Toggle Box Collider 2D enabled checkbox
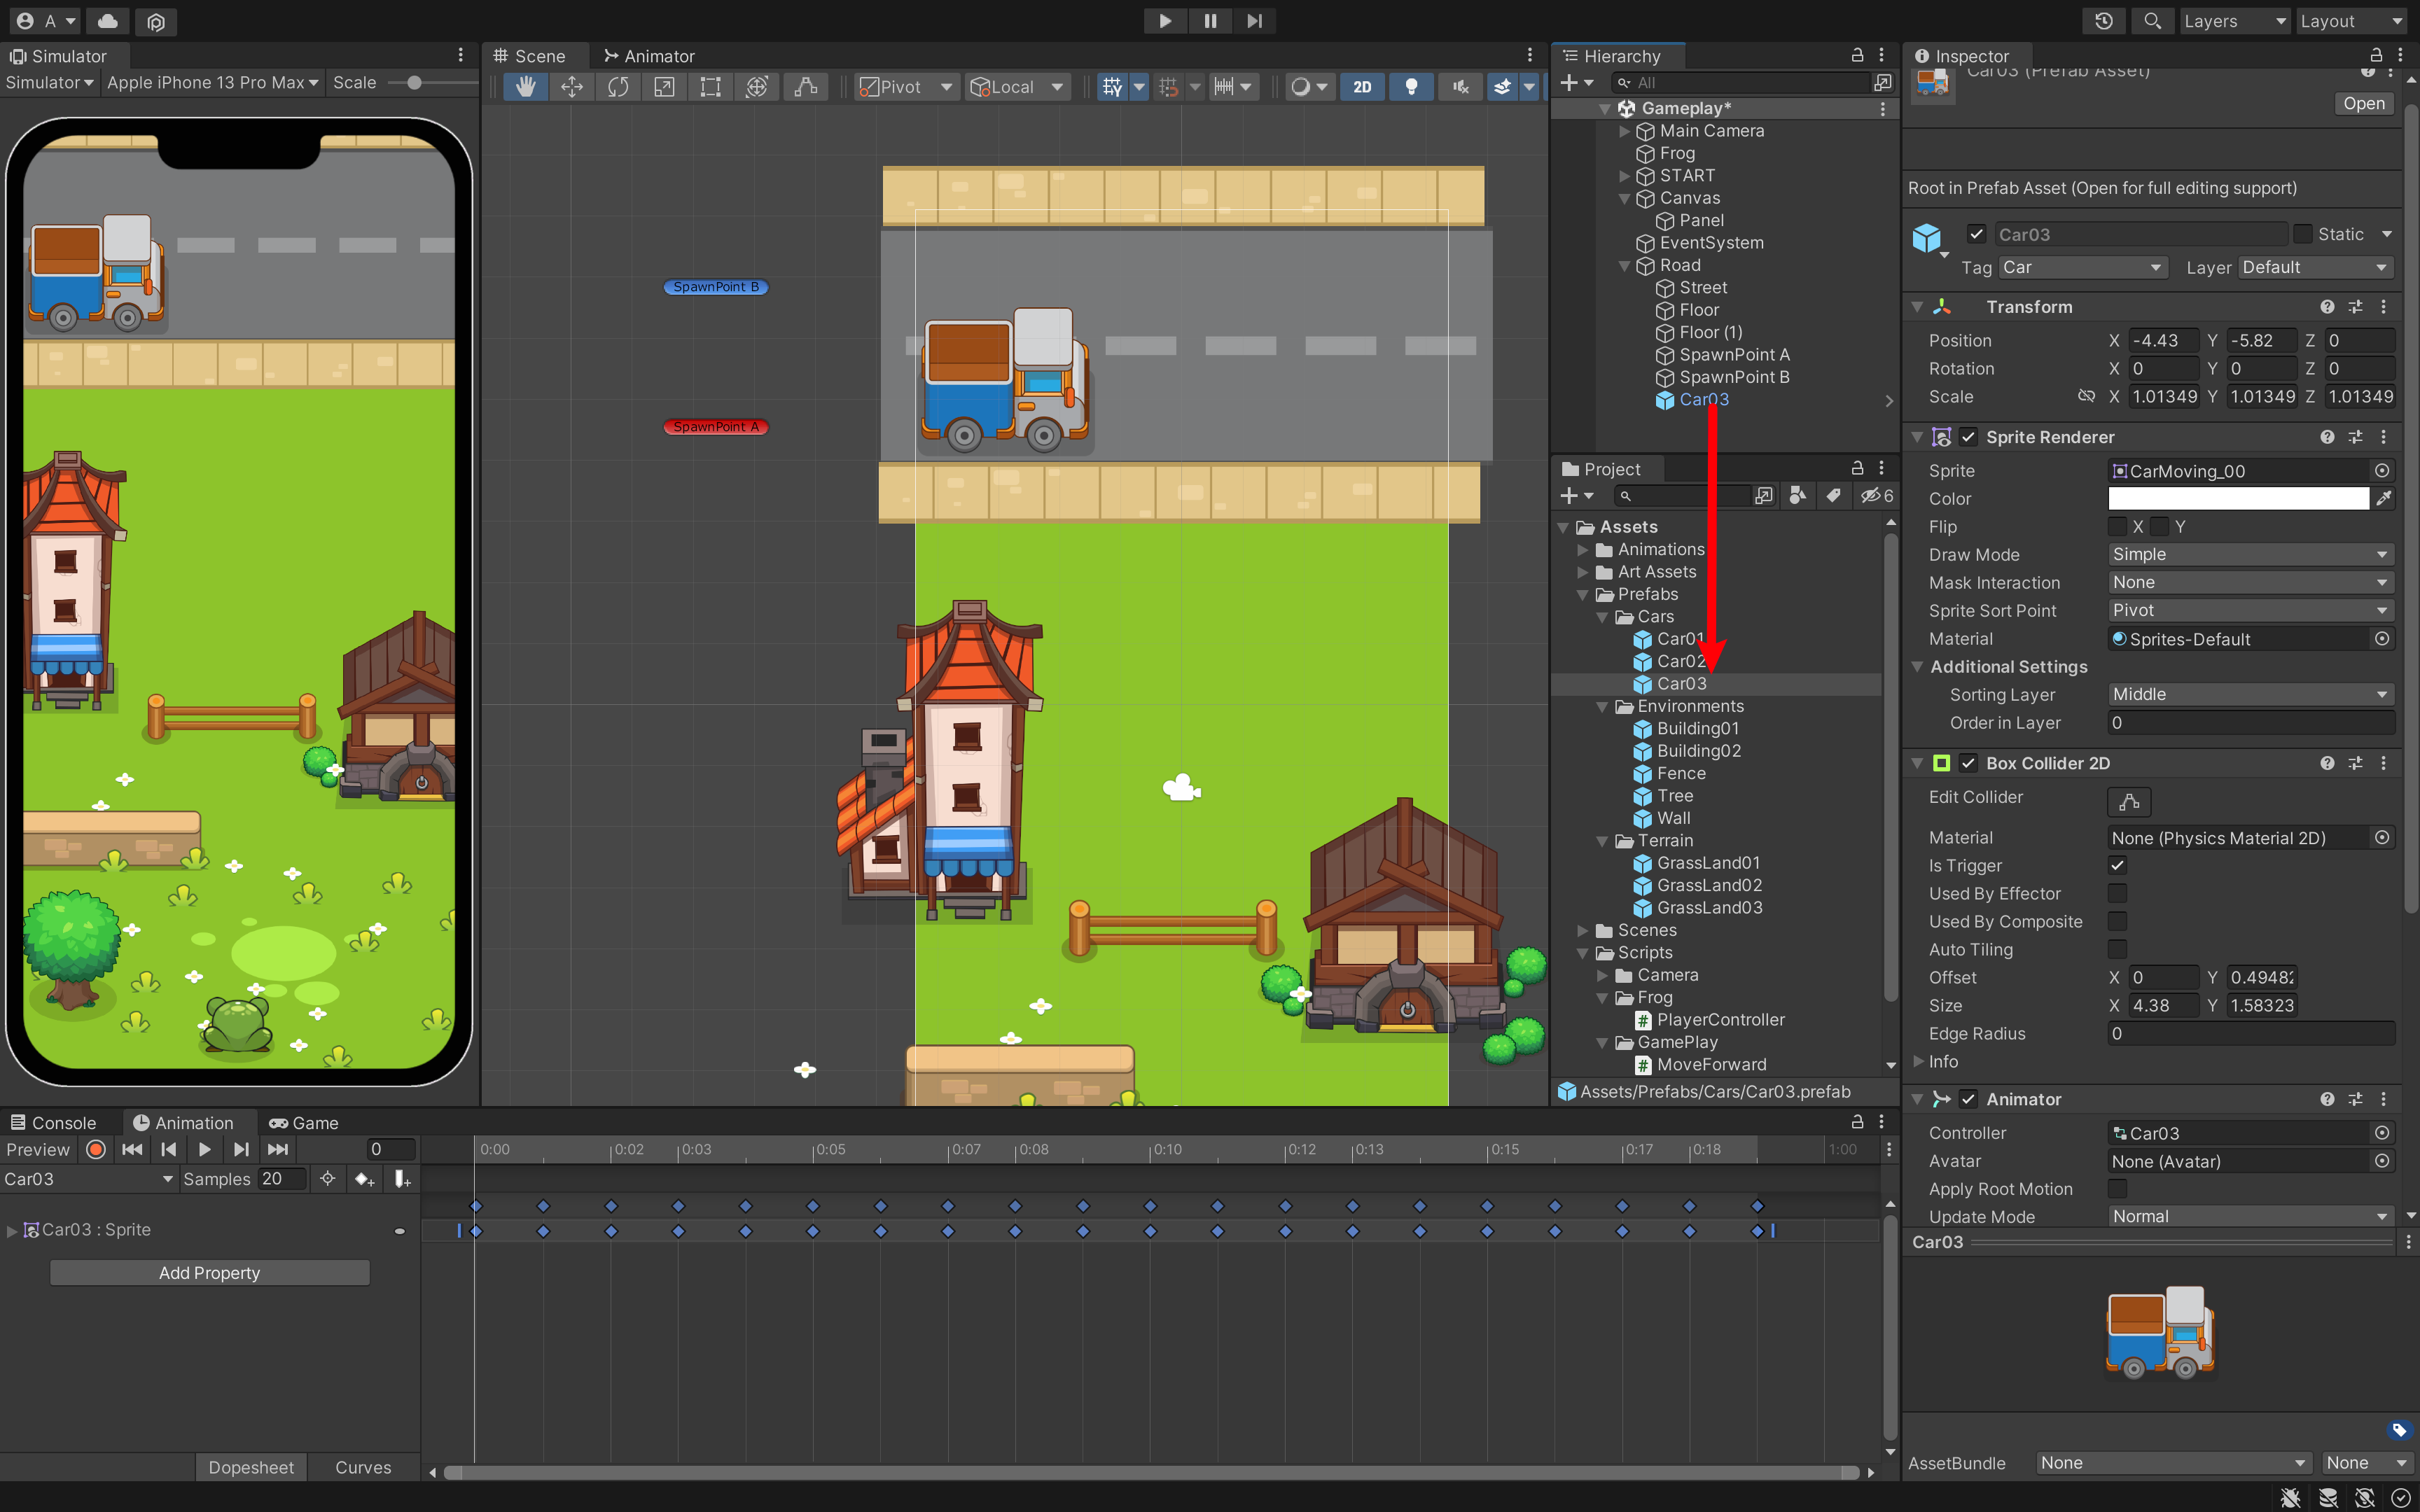This screenshot has height=1512, width=2420. click(1968, 763)
